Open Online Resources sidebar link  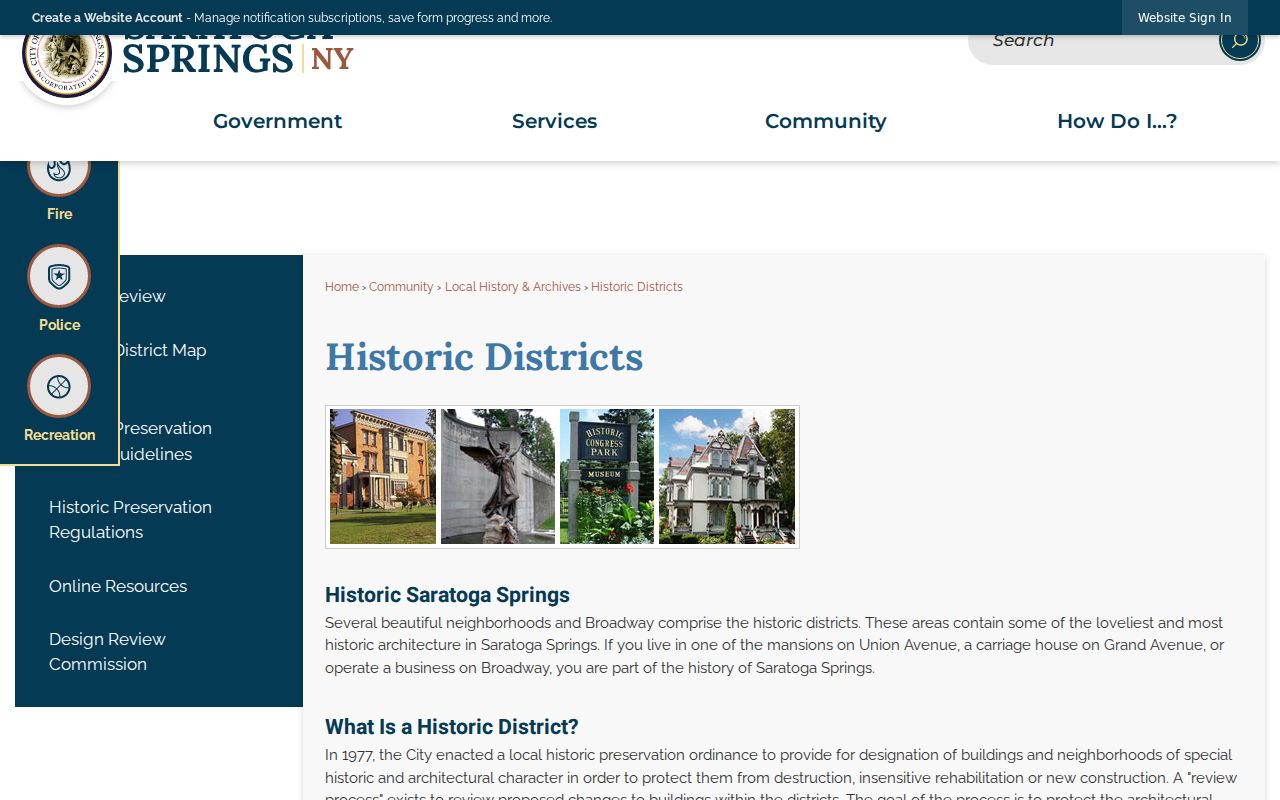click(x=118, y=586)
